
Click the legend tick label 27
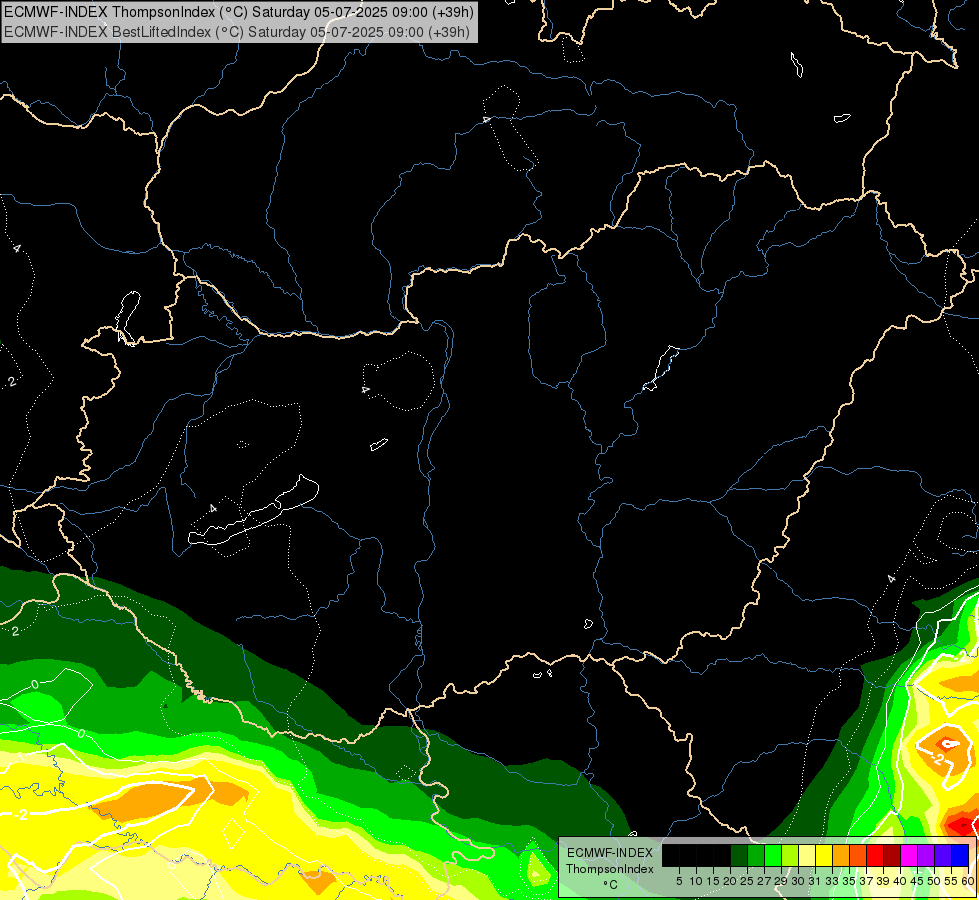764,881
